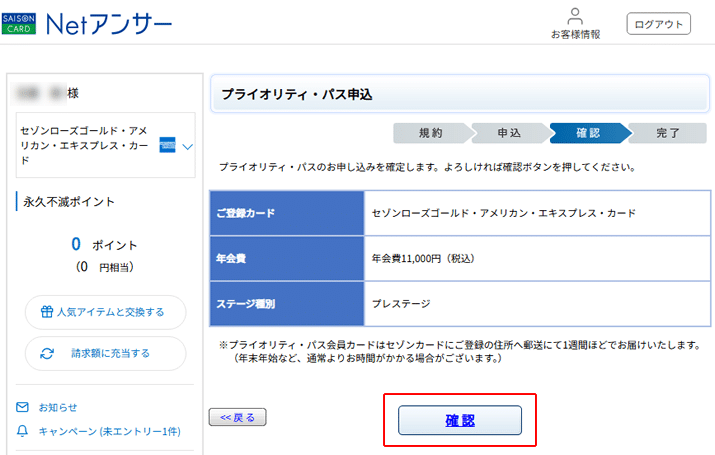Click the 0 ポイント balance value

pos(75,244)
